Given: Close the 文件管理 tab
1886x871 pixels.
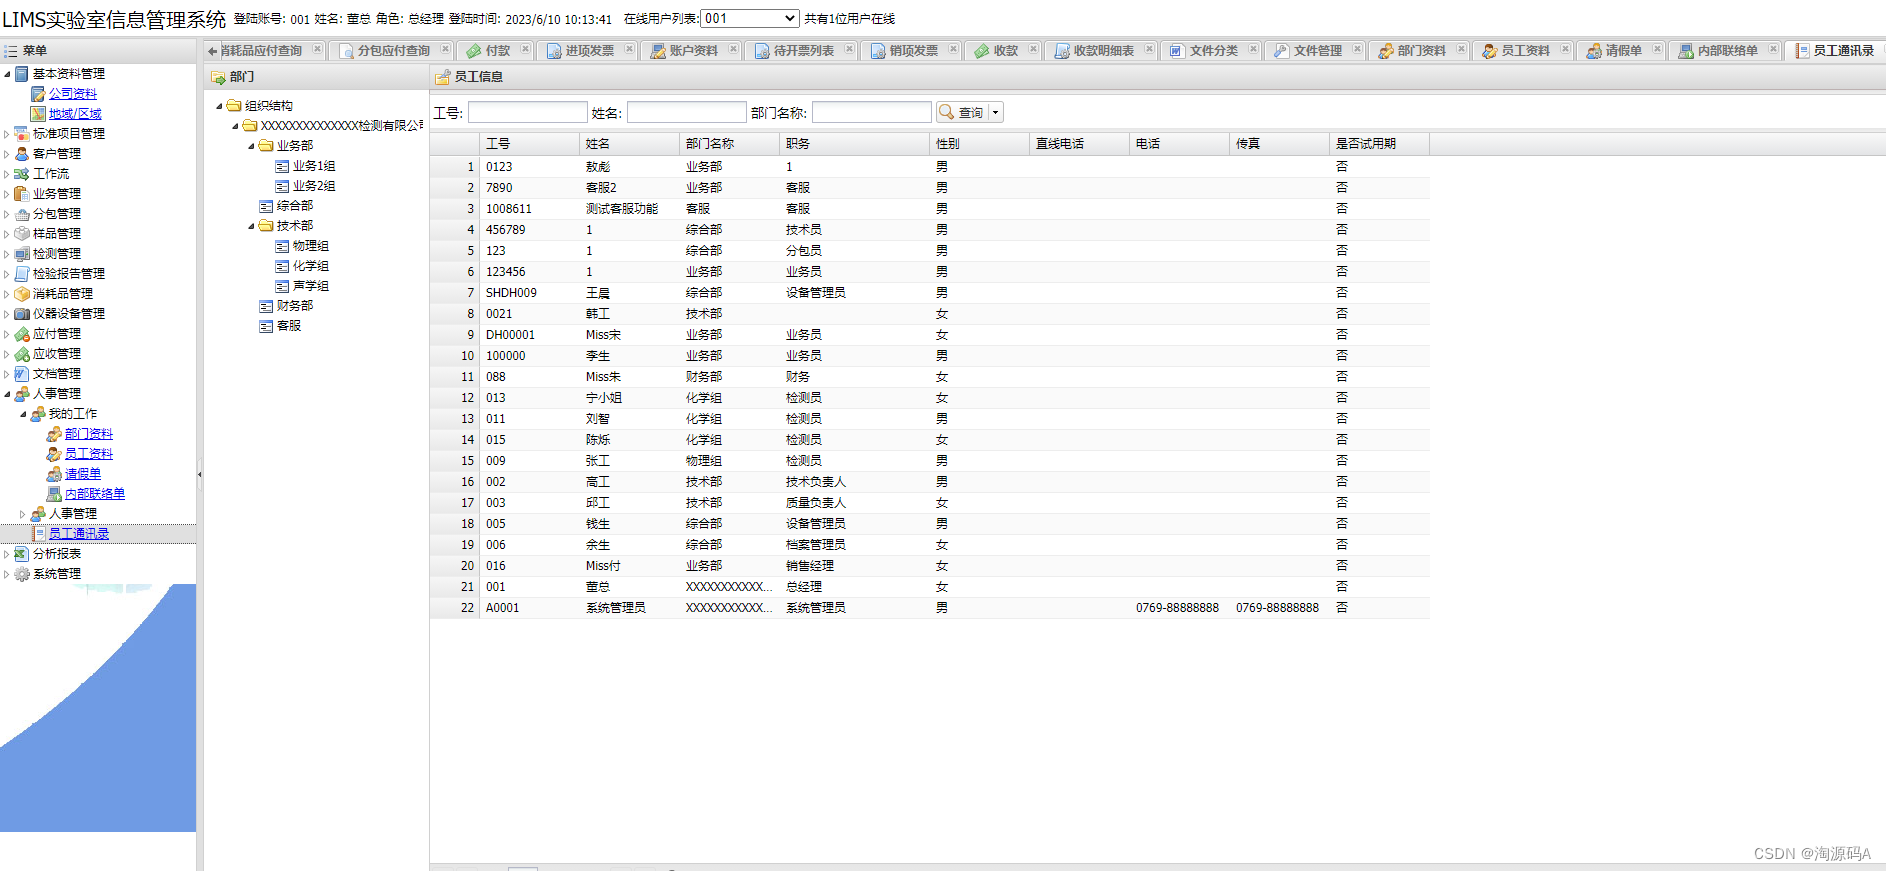Looking at the screenshot, I should [1357, 49].
